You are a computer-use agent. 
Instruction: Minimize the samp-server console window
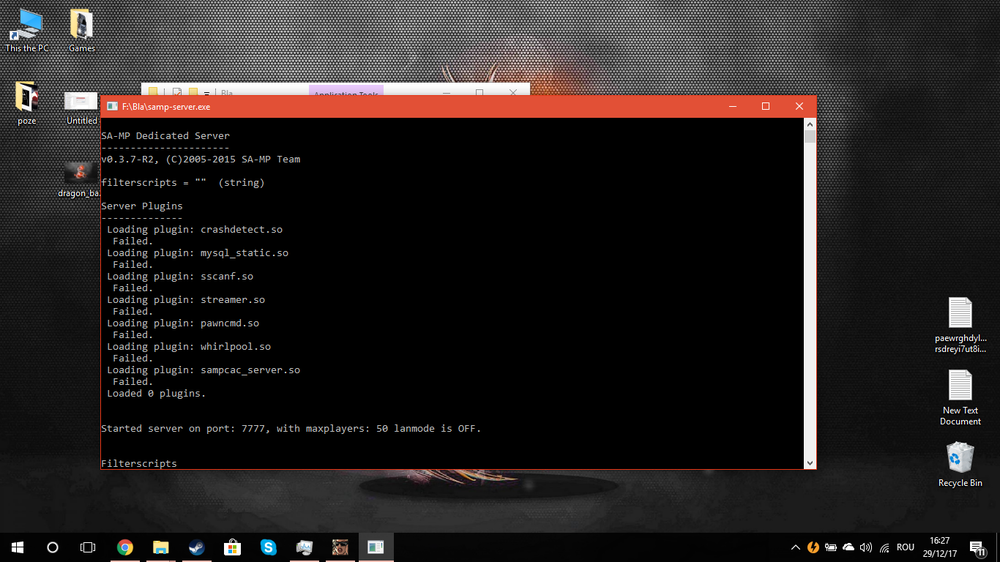(x=733, y=107)
